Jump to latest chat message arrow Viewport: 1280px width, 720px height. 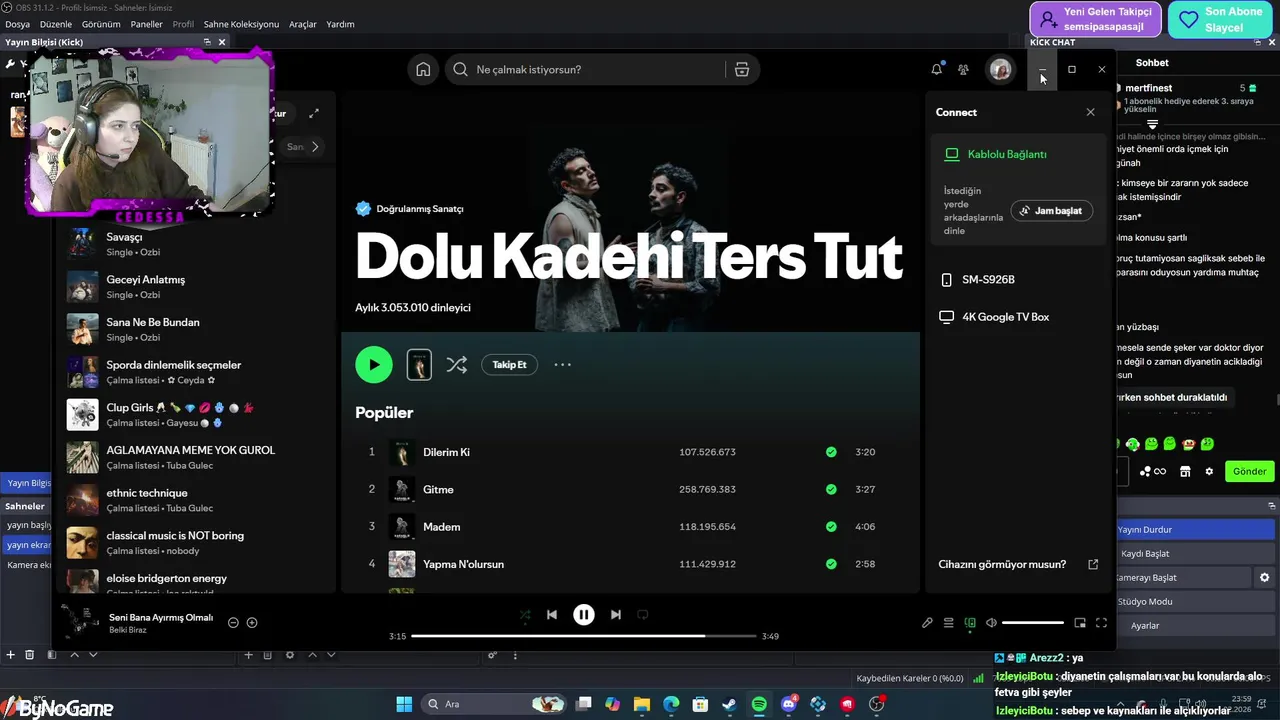coord(1152,124)
